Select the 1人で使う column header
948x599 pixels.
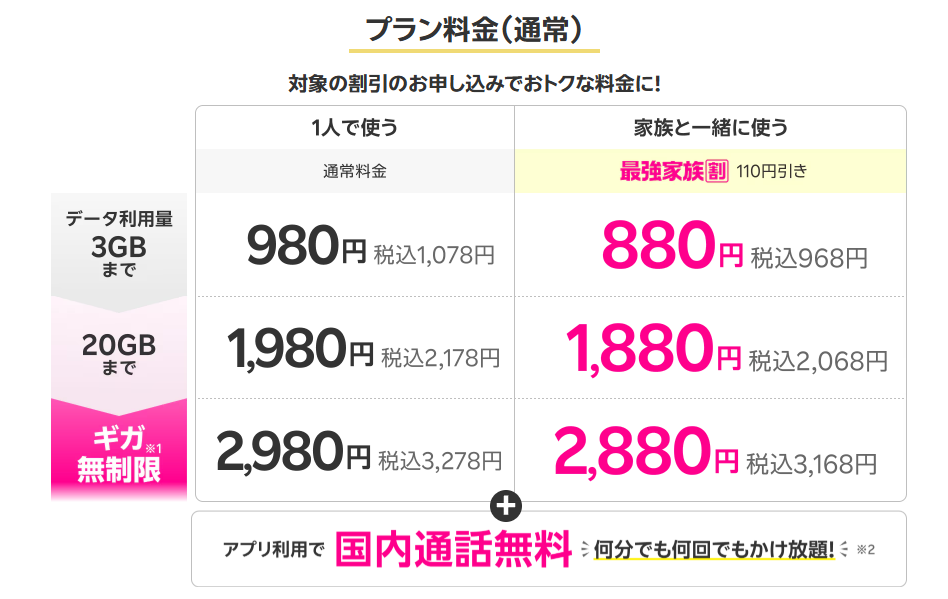(x=354, y=128)
